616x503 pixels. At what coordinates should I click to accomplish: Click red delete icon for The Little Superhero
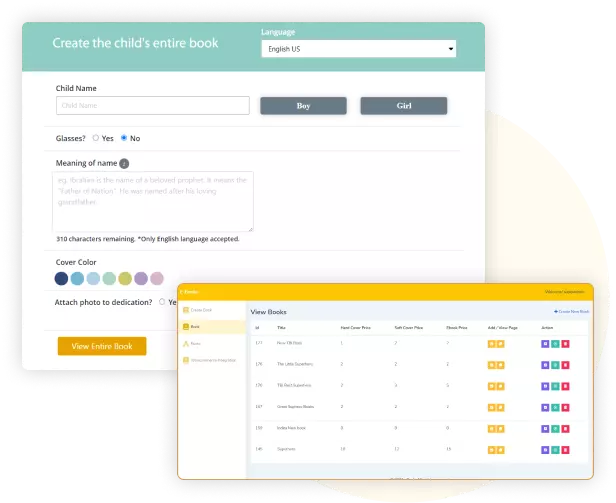[565, 365]
